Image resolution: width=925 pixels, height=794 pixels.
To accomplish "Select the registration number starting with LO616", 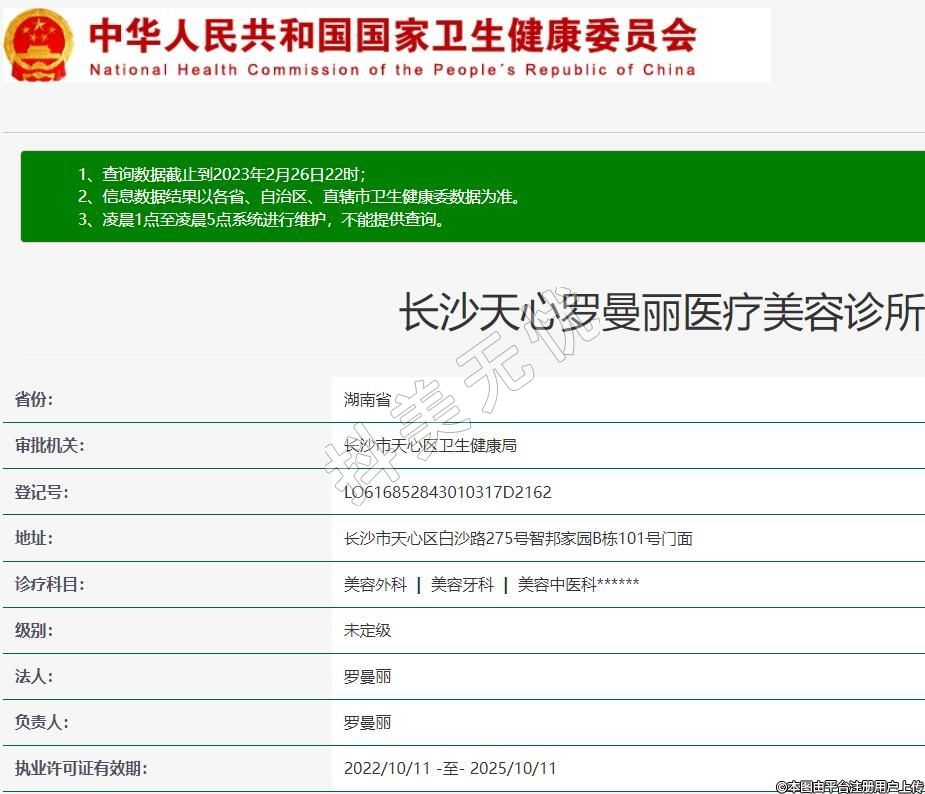I will click(x=447, y=492).
